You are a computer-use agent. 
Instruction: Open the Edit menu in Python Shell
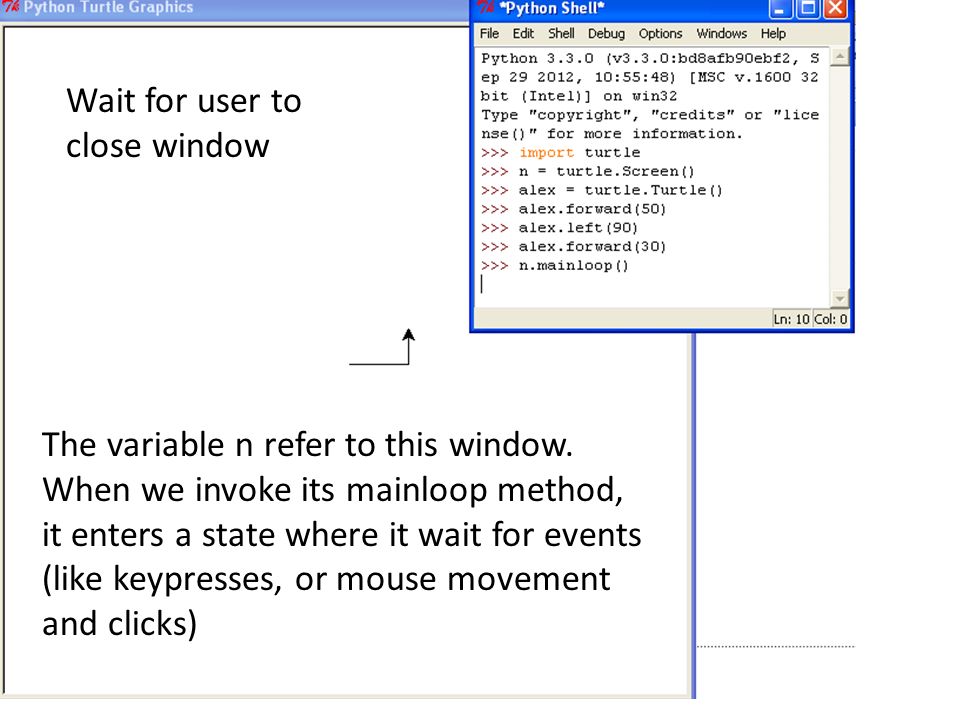(523, 34)
